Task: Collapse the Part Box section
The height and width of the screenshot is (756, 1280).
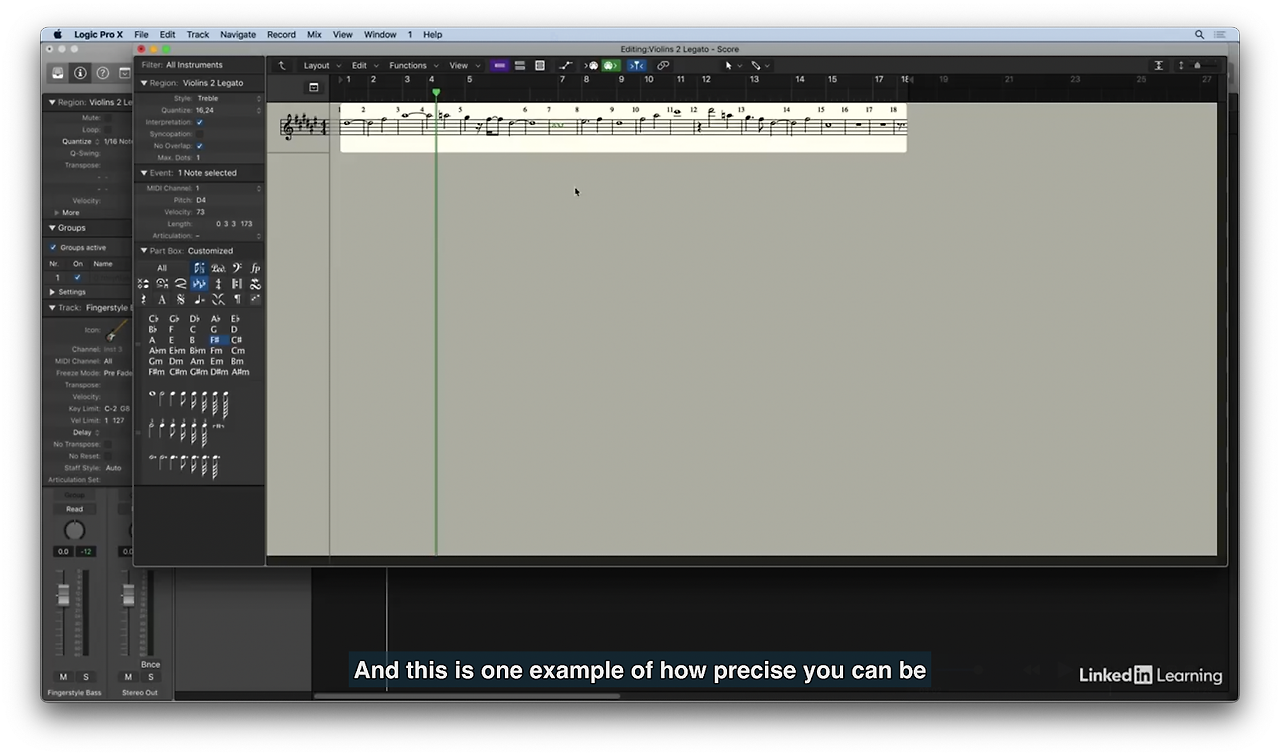Action: coord(144,251)
